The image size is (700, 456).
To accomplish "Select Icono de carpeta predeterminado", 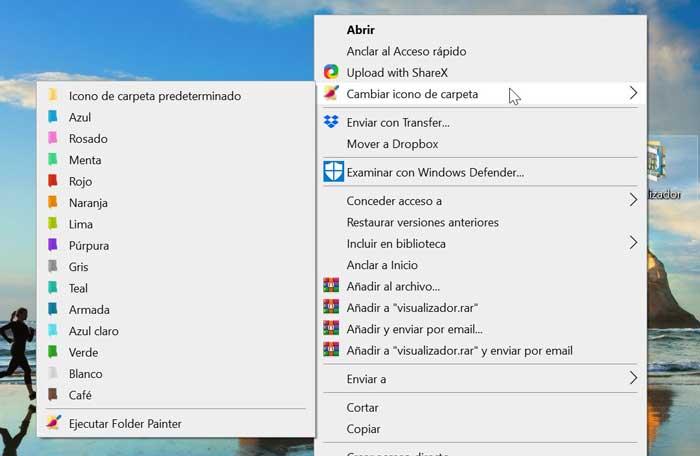I will tap(155, 96).
